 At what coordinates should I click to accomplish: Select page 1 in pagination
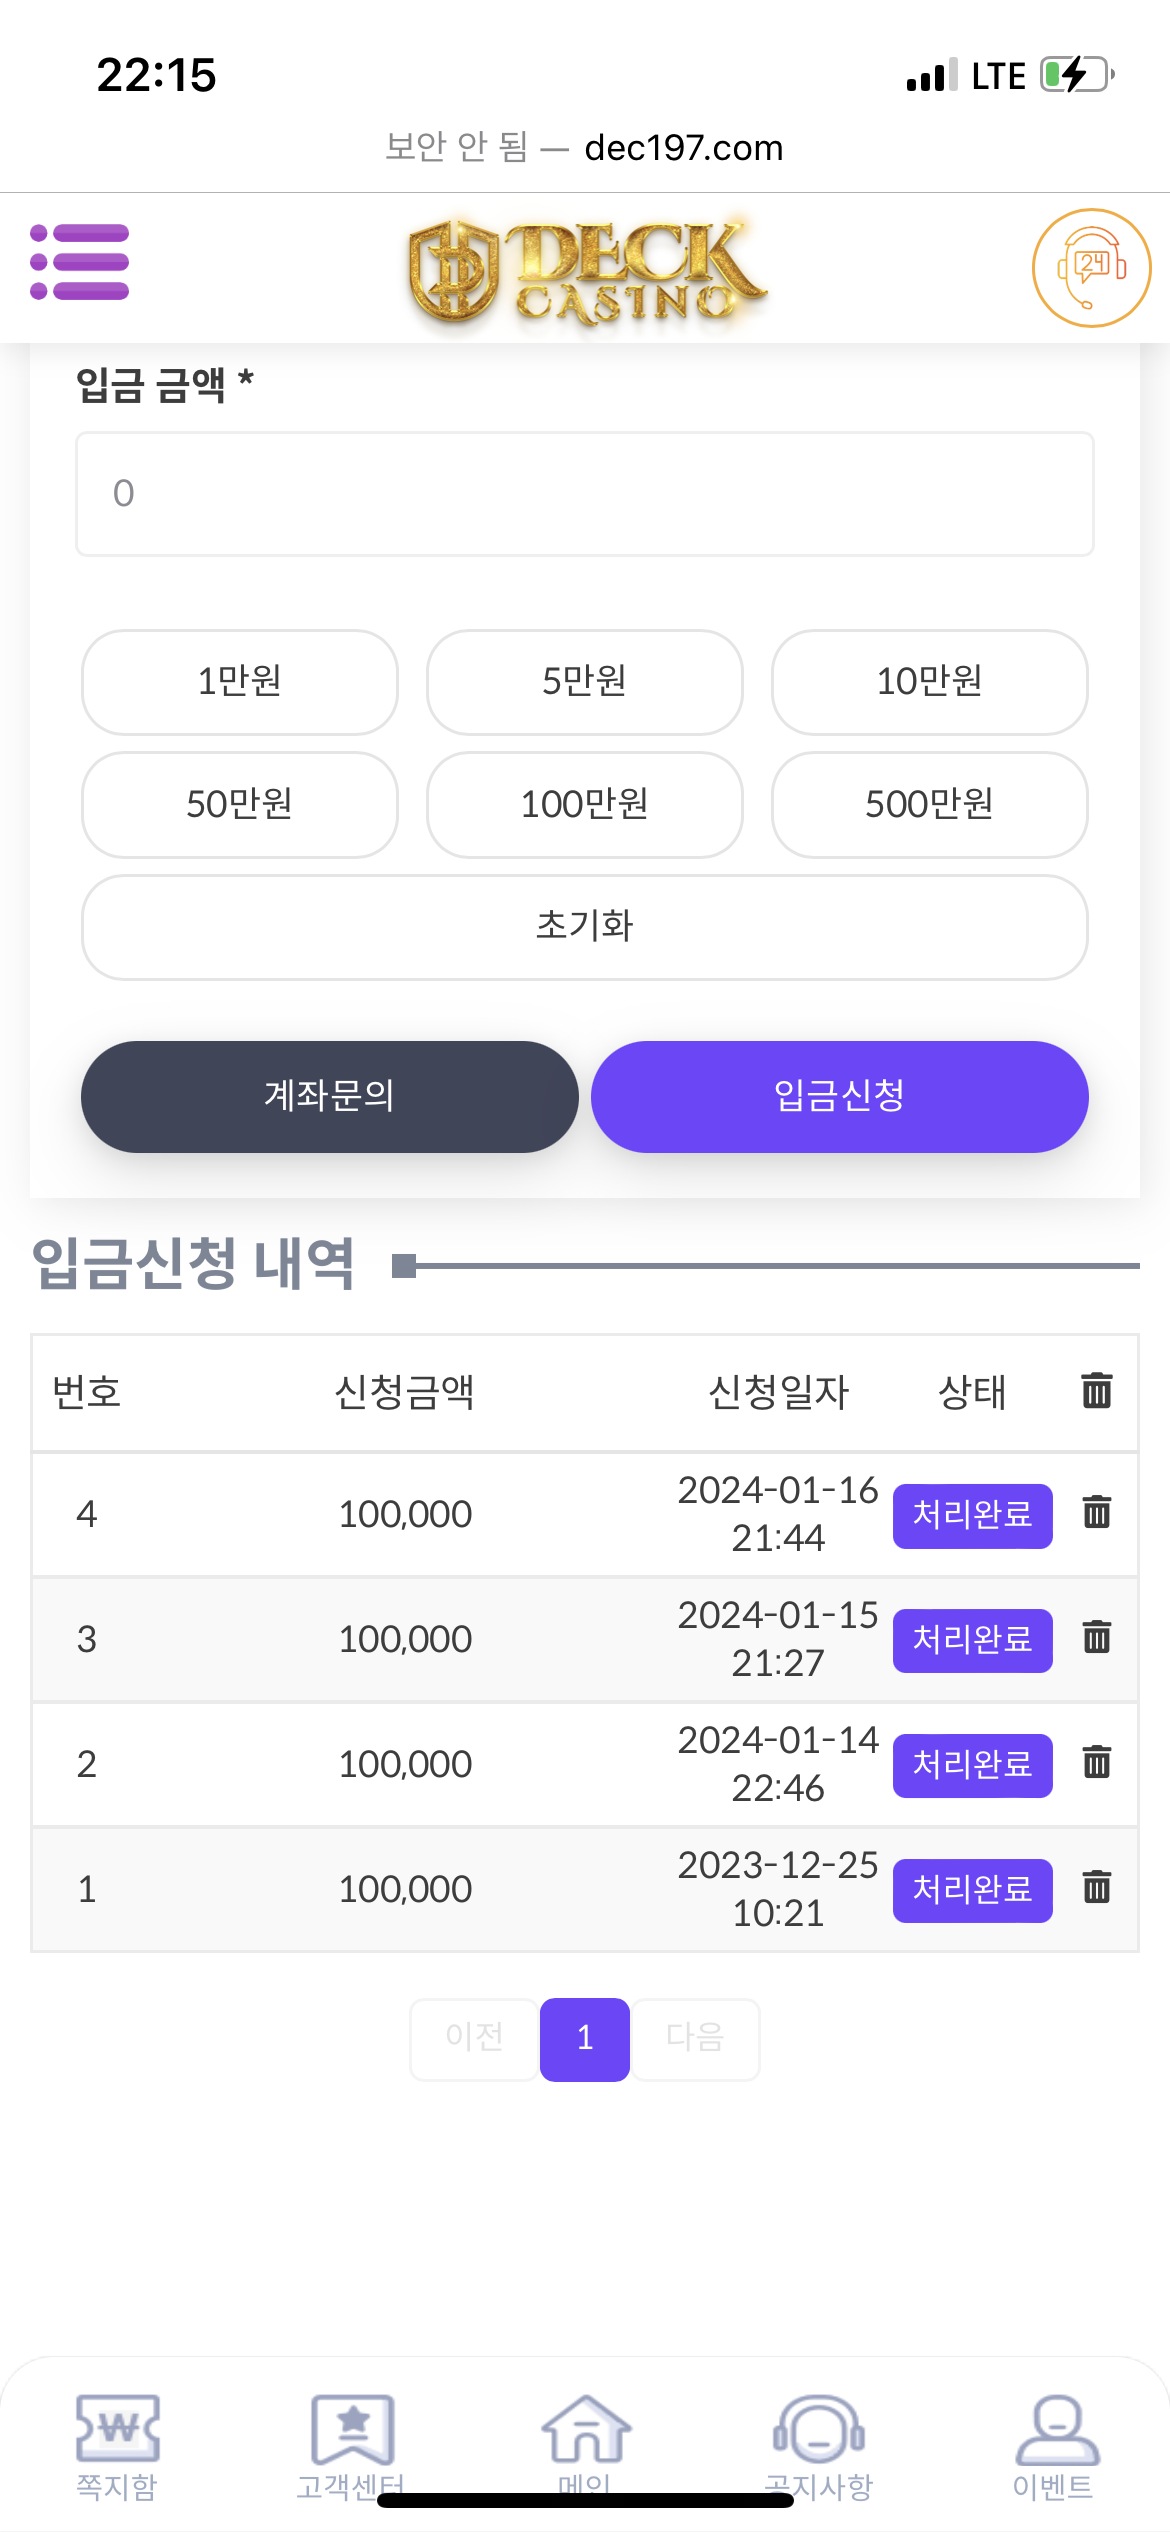click(x=585, y=2038)
